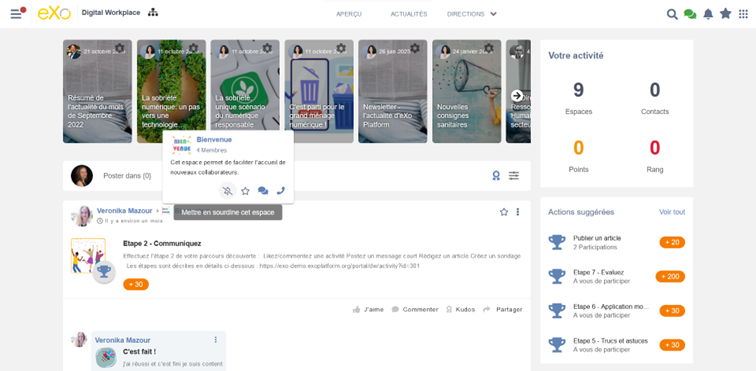Open chat with the Bienvenue space
The height and width of the screenshot is (371, 756).
click(x=263, y=191)
